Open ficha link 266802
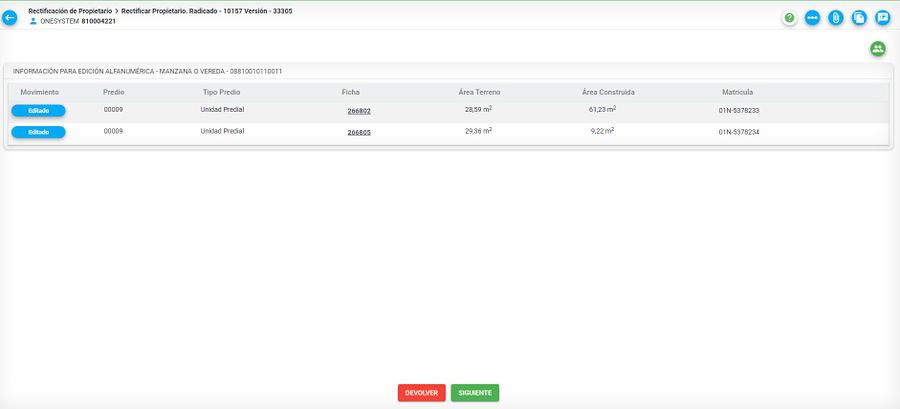Viewport: 900px width, 409px height. pyautogui.click(x=359, y=110)
